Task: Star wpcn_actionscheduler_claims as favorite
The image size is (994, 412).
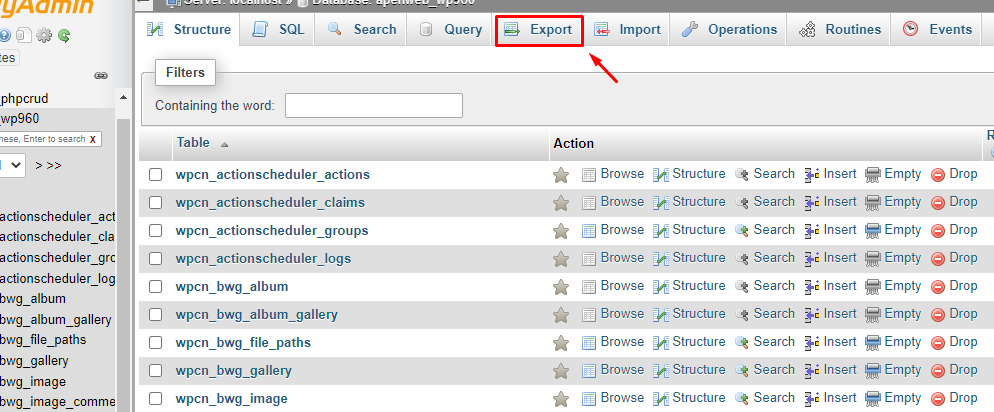Action: [561, 203]
